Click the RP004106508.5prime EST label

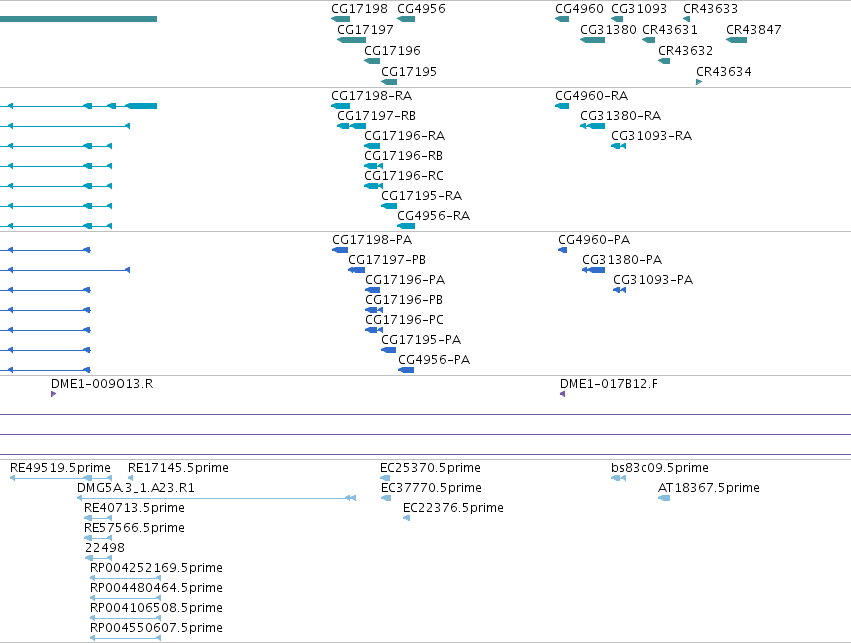156,608
